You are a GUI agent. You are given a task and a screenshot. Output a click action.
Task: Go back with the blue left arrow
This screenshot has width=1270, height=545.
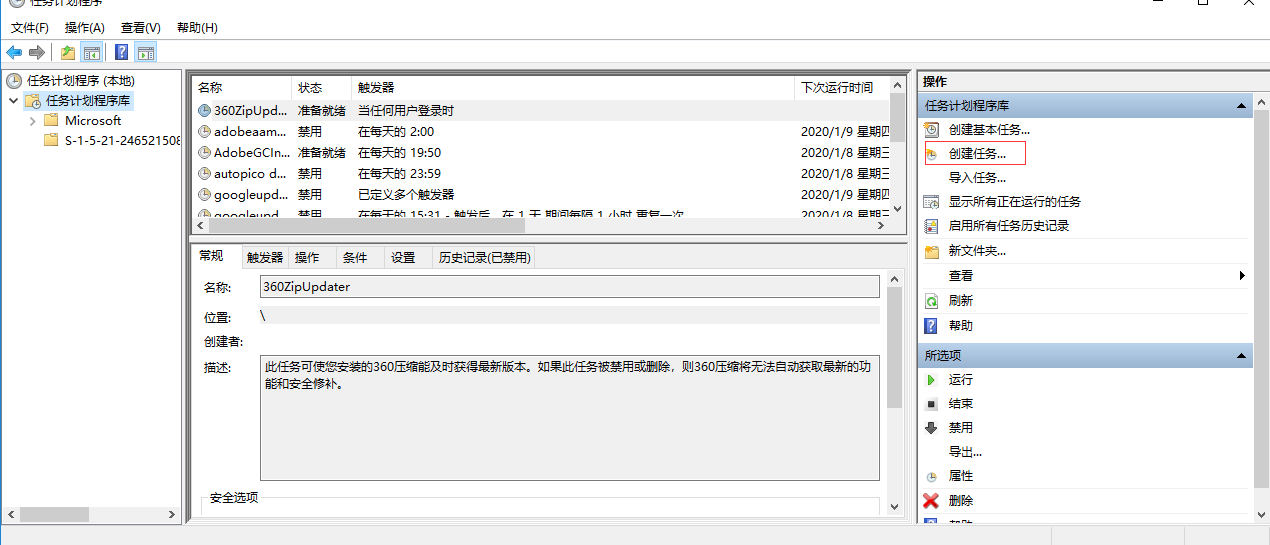click(x=14, y=52)
